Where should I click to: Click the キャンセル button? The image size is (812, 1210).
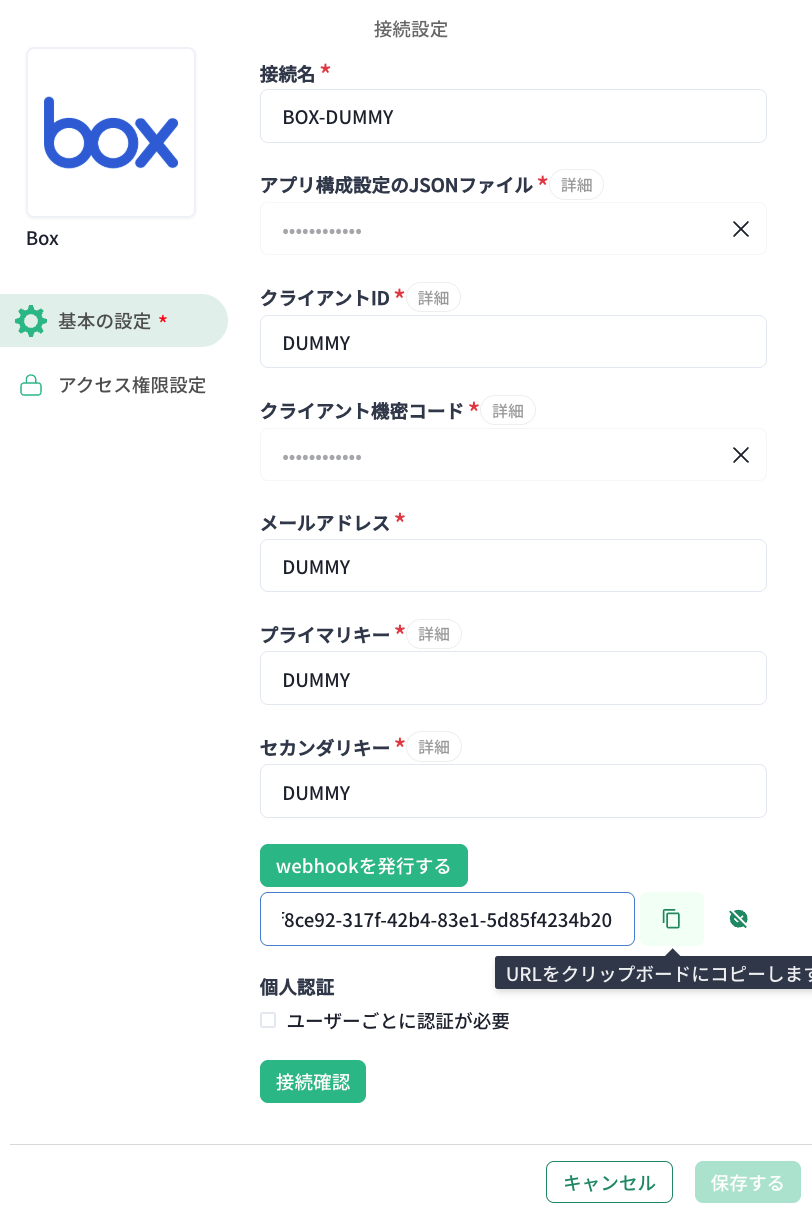[609, 1182]
